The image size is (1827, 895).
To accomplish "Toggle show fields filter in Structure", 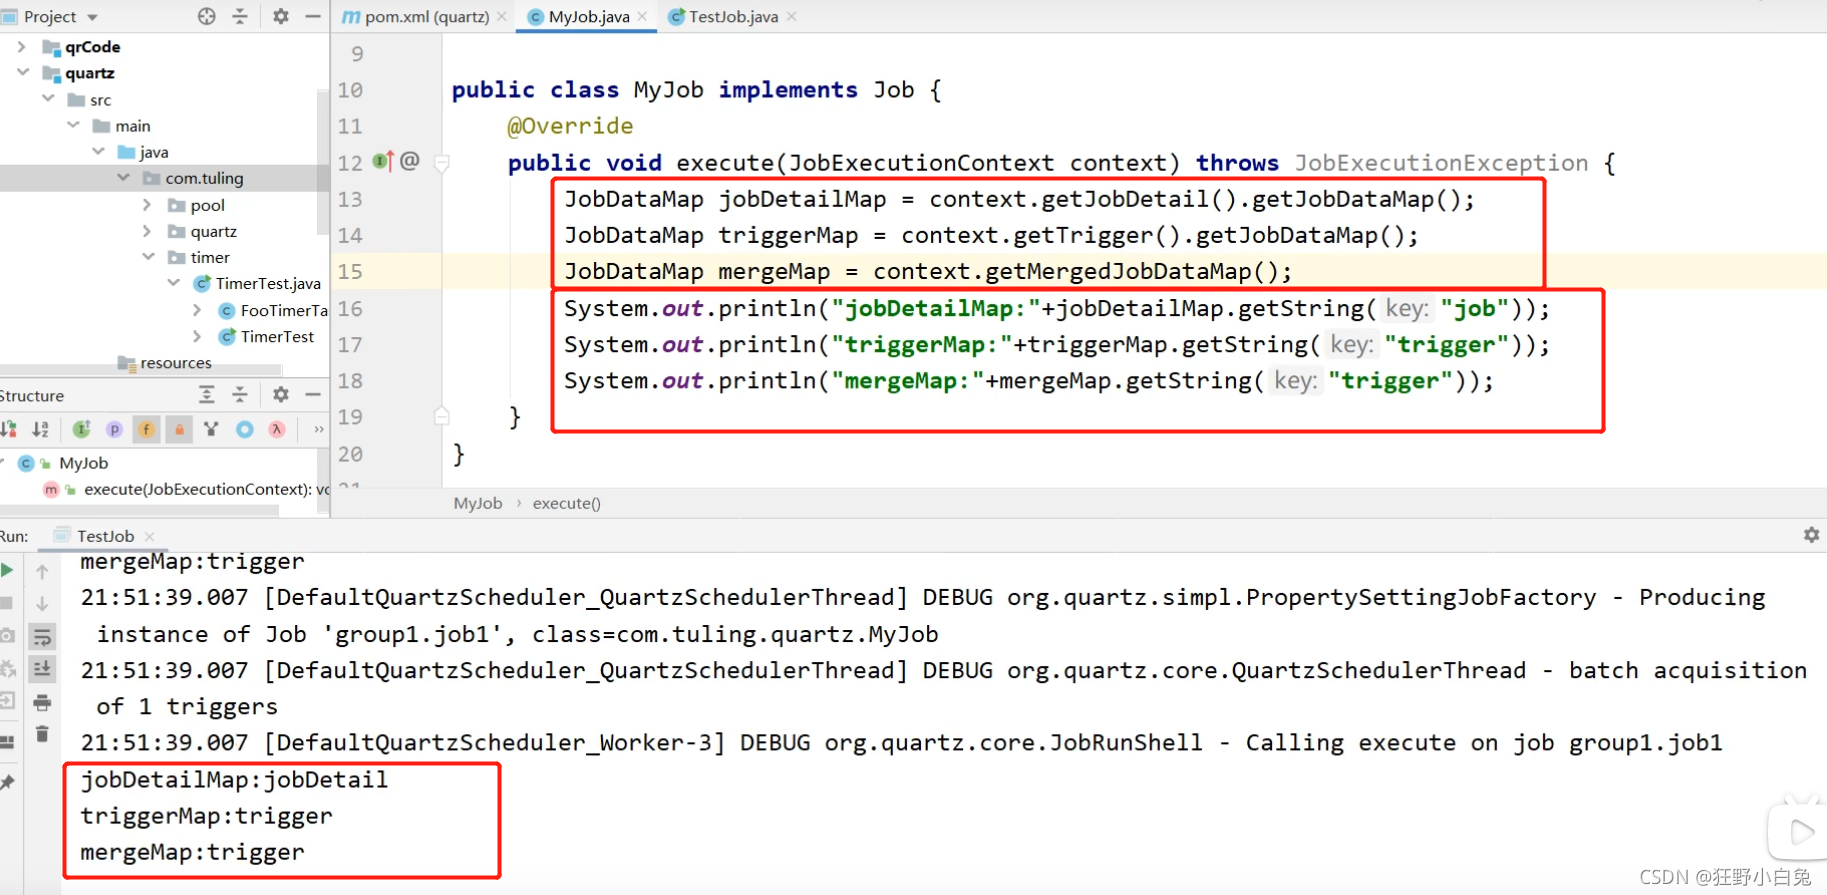I will click(146, 429).
